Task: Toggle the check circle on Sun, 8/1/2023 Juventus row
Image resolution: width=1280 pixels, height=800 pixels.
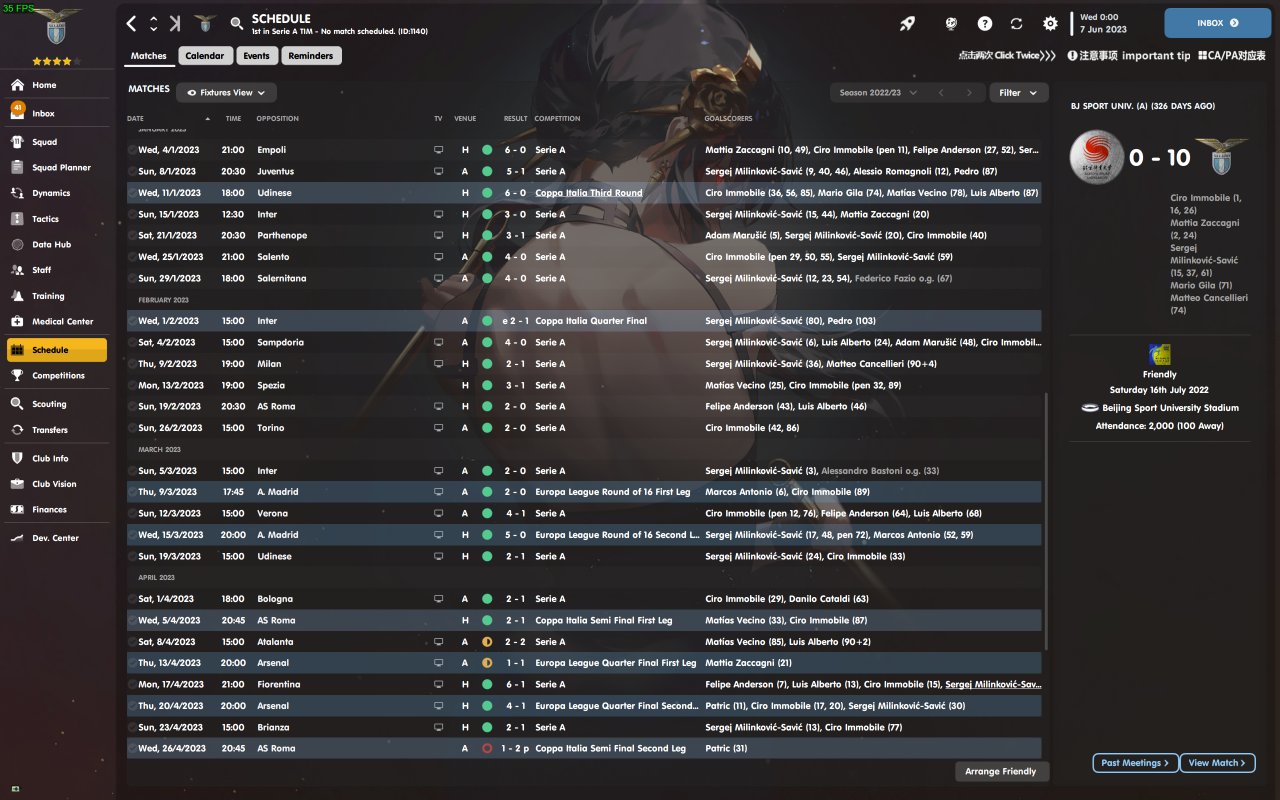Action: 132,171
